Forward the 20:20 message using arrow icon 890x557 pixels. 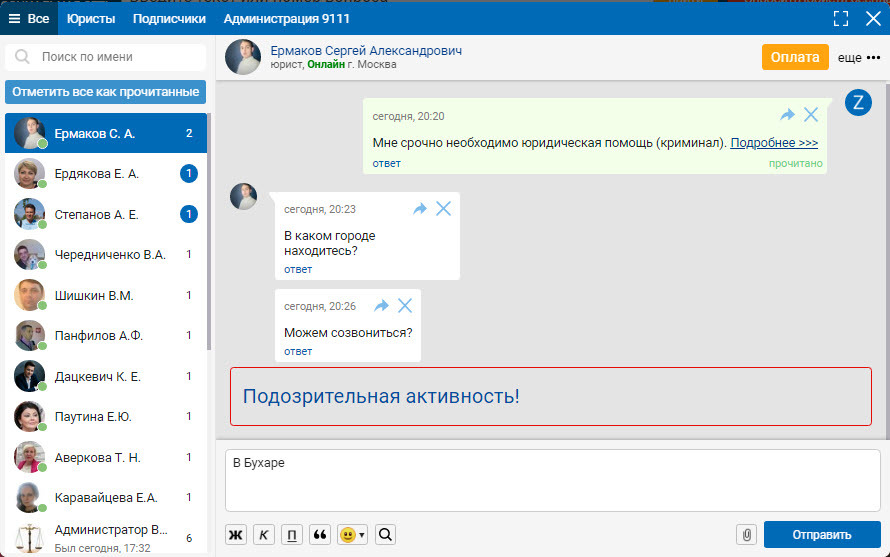click(788, 116)
